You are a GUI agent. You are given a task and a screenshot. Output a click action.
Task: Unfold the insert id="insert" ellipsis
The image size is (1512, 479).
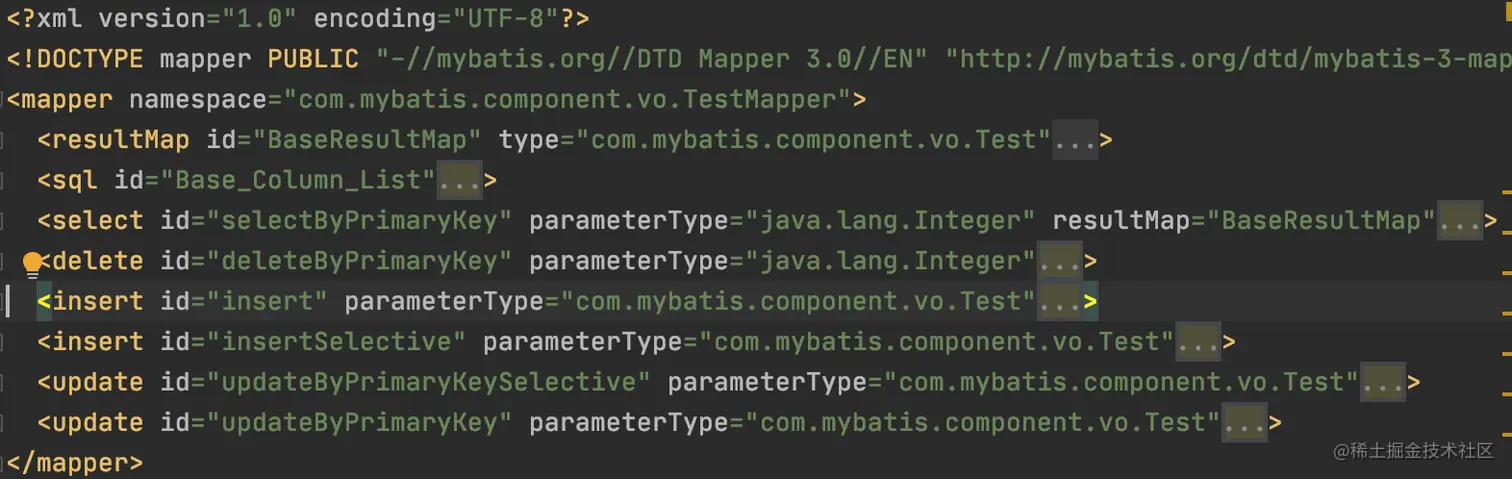pyautogui.click(x=1060, y=302)
